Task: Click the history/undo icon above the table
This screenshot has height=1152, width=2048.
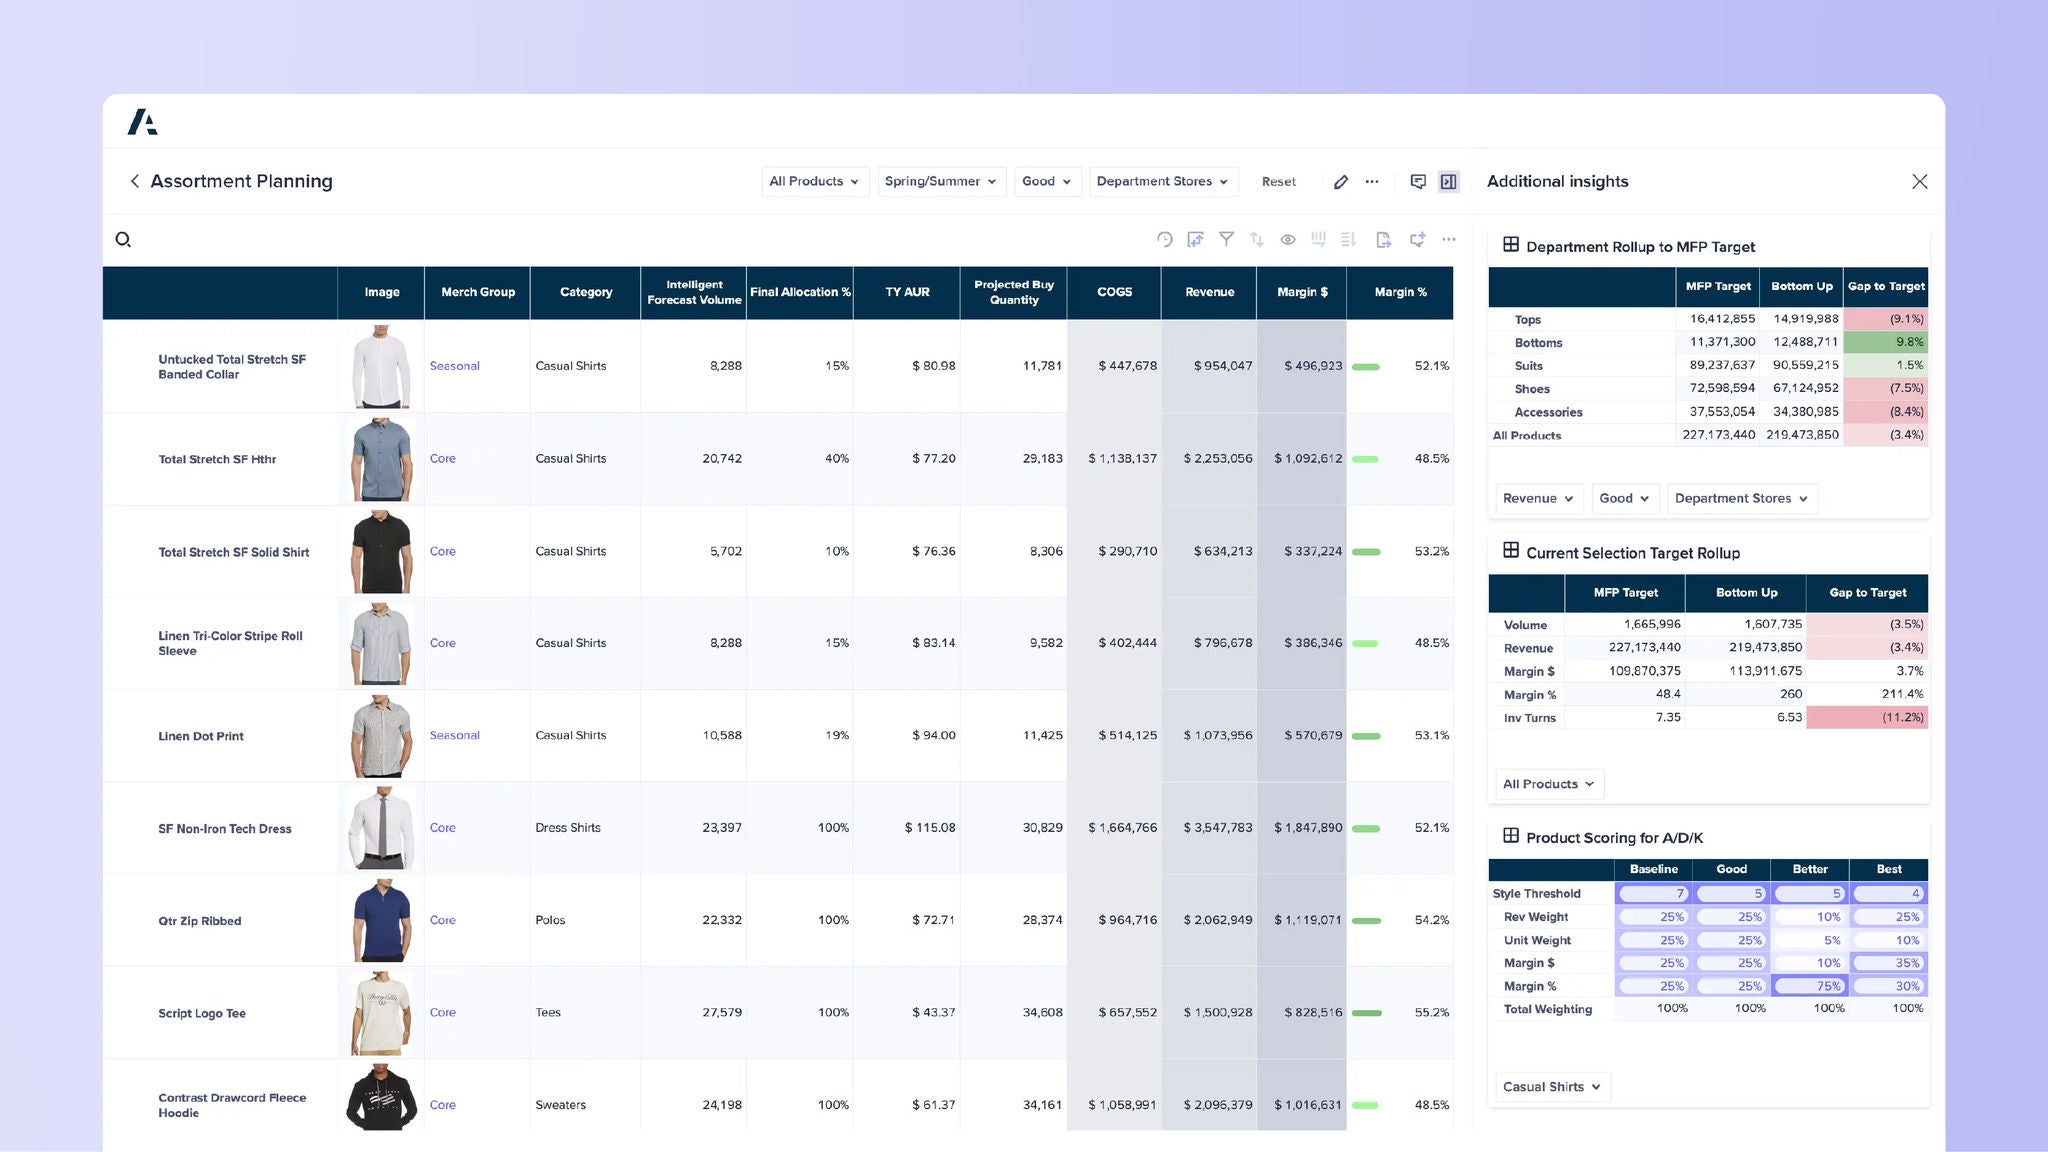Action: pos(1165,239)
